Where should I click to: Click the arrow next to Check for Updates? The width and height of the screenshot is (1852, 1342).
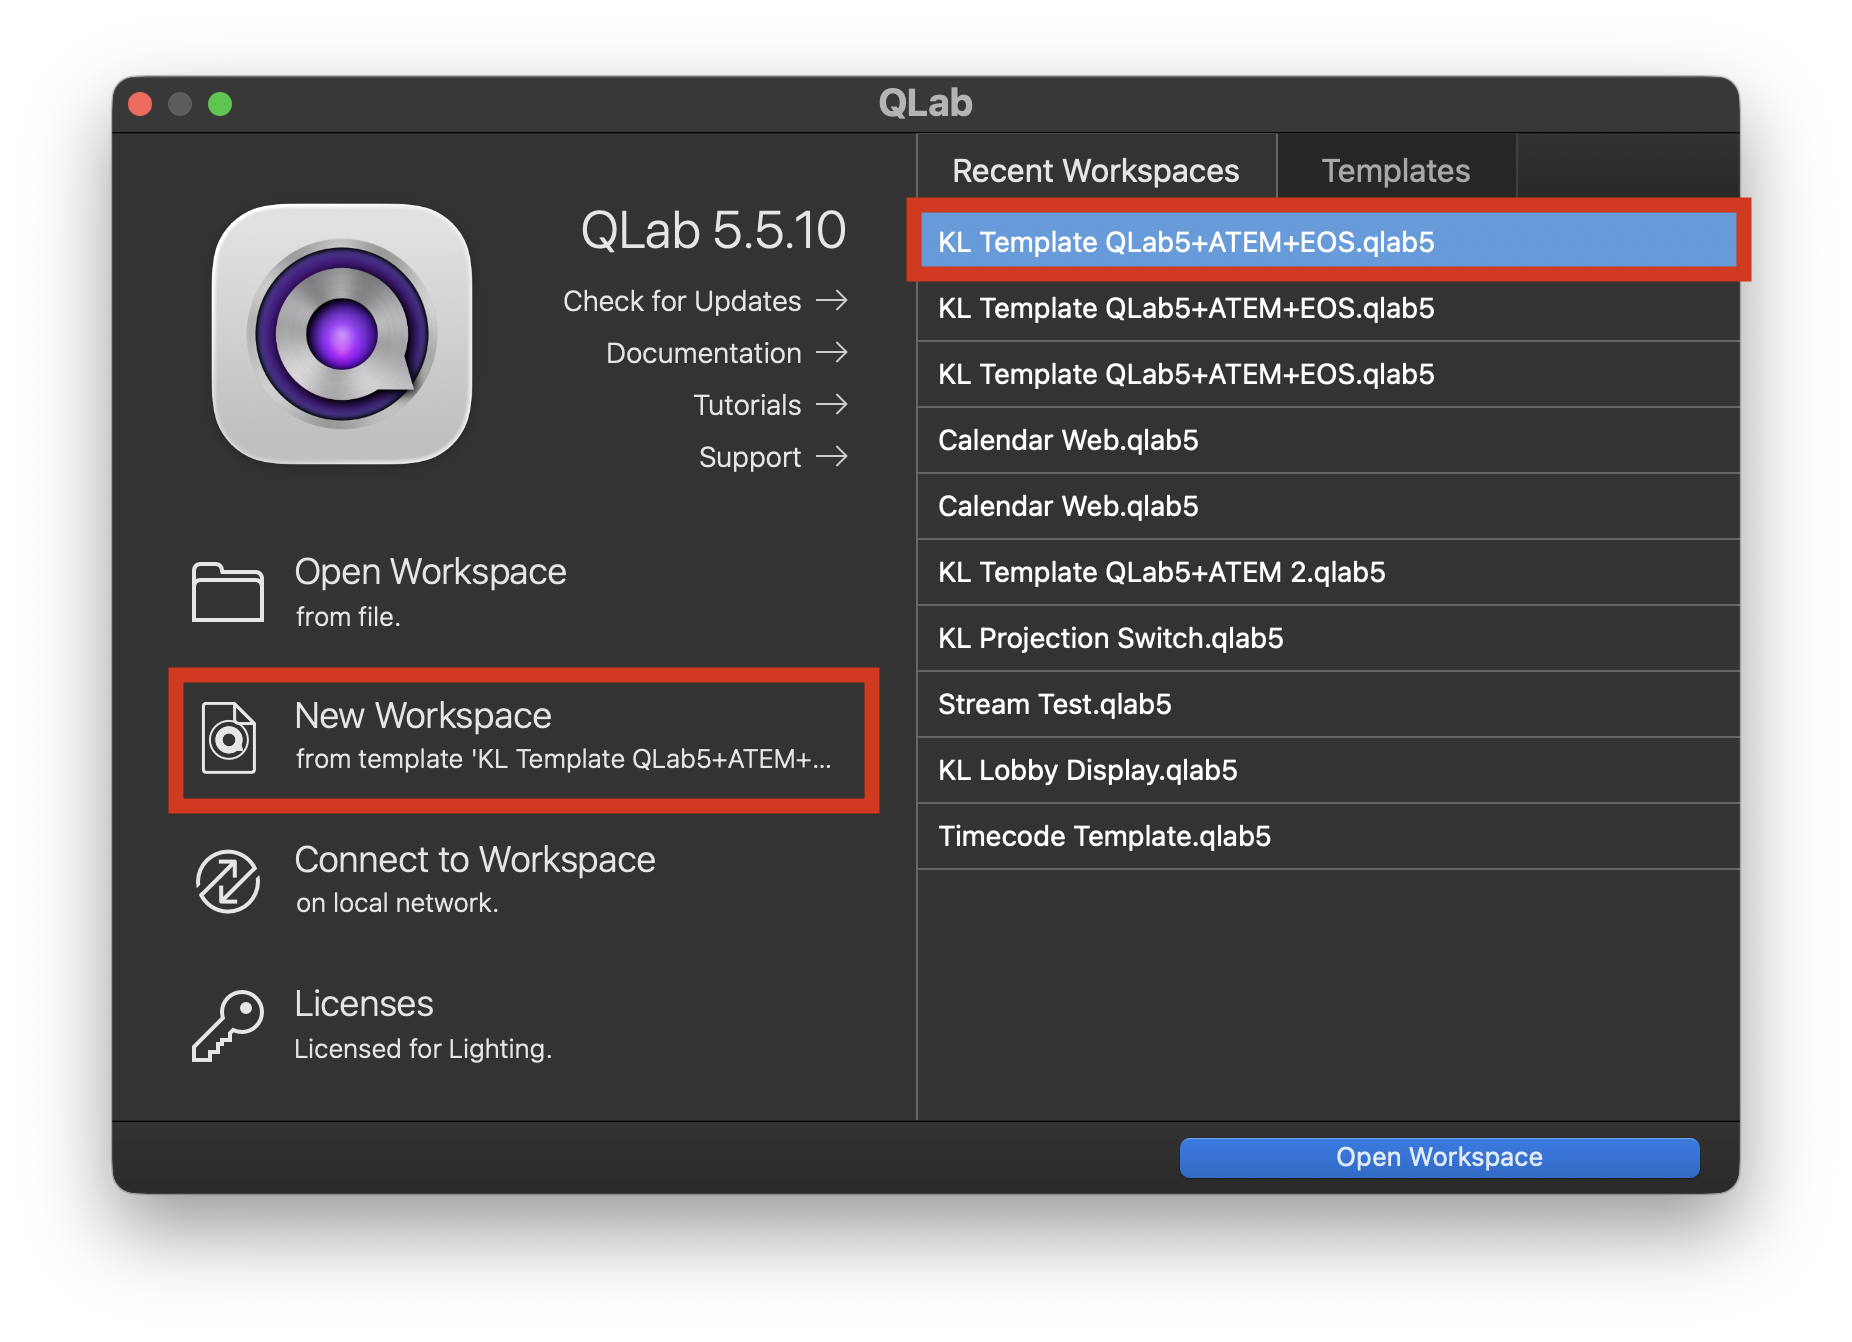[x=832, y=300]
